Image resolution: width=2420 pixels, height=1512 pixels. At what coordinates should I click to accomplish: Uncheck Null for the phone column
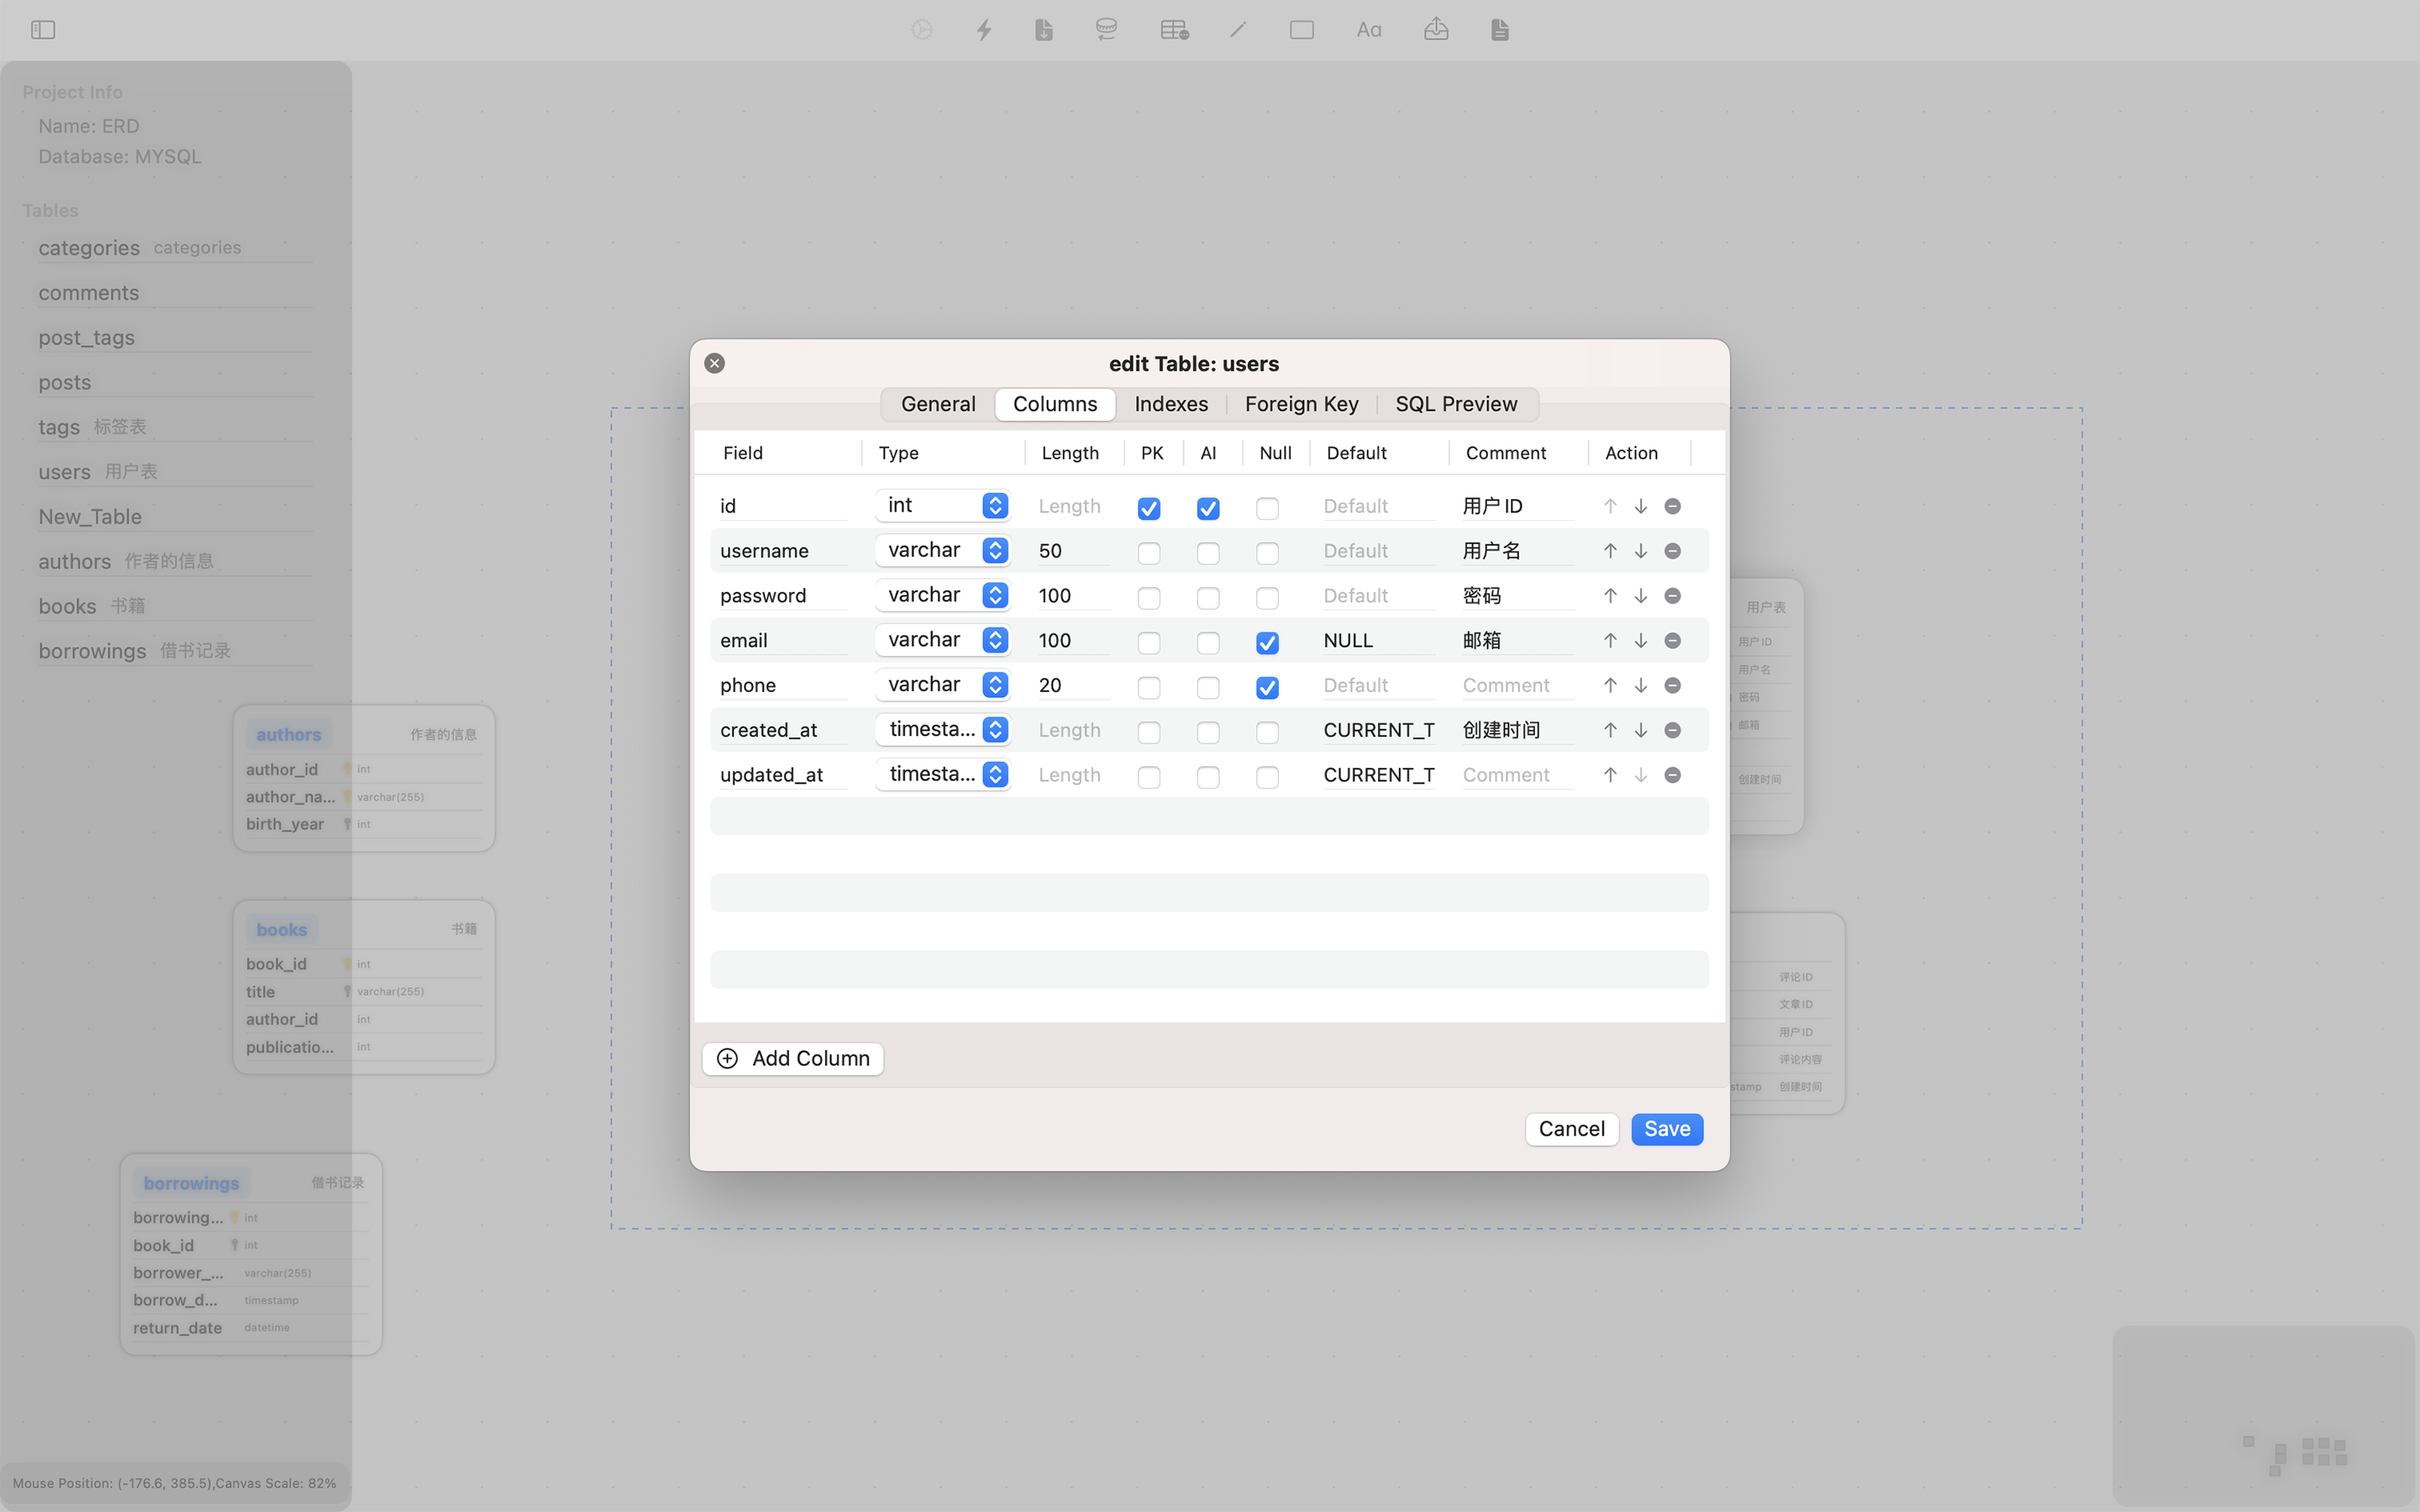(x=1267, y=687)
